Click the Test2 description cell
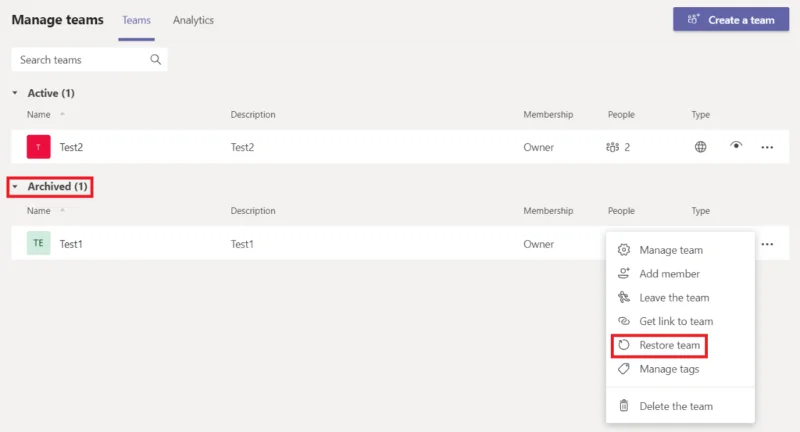The image size is (800, 432). (242, 147)
